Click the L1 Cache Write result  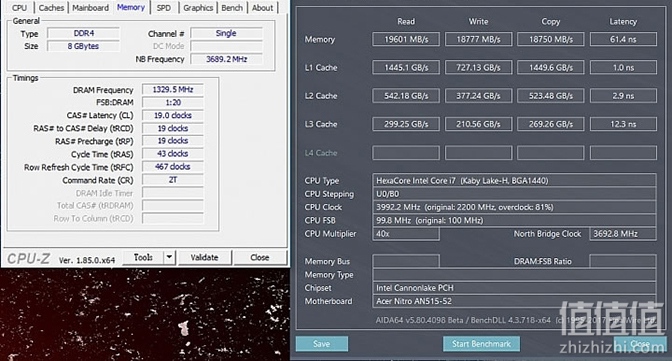(x=478, y=68)
